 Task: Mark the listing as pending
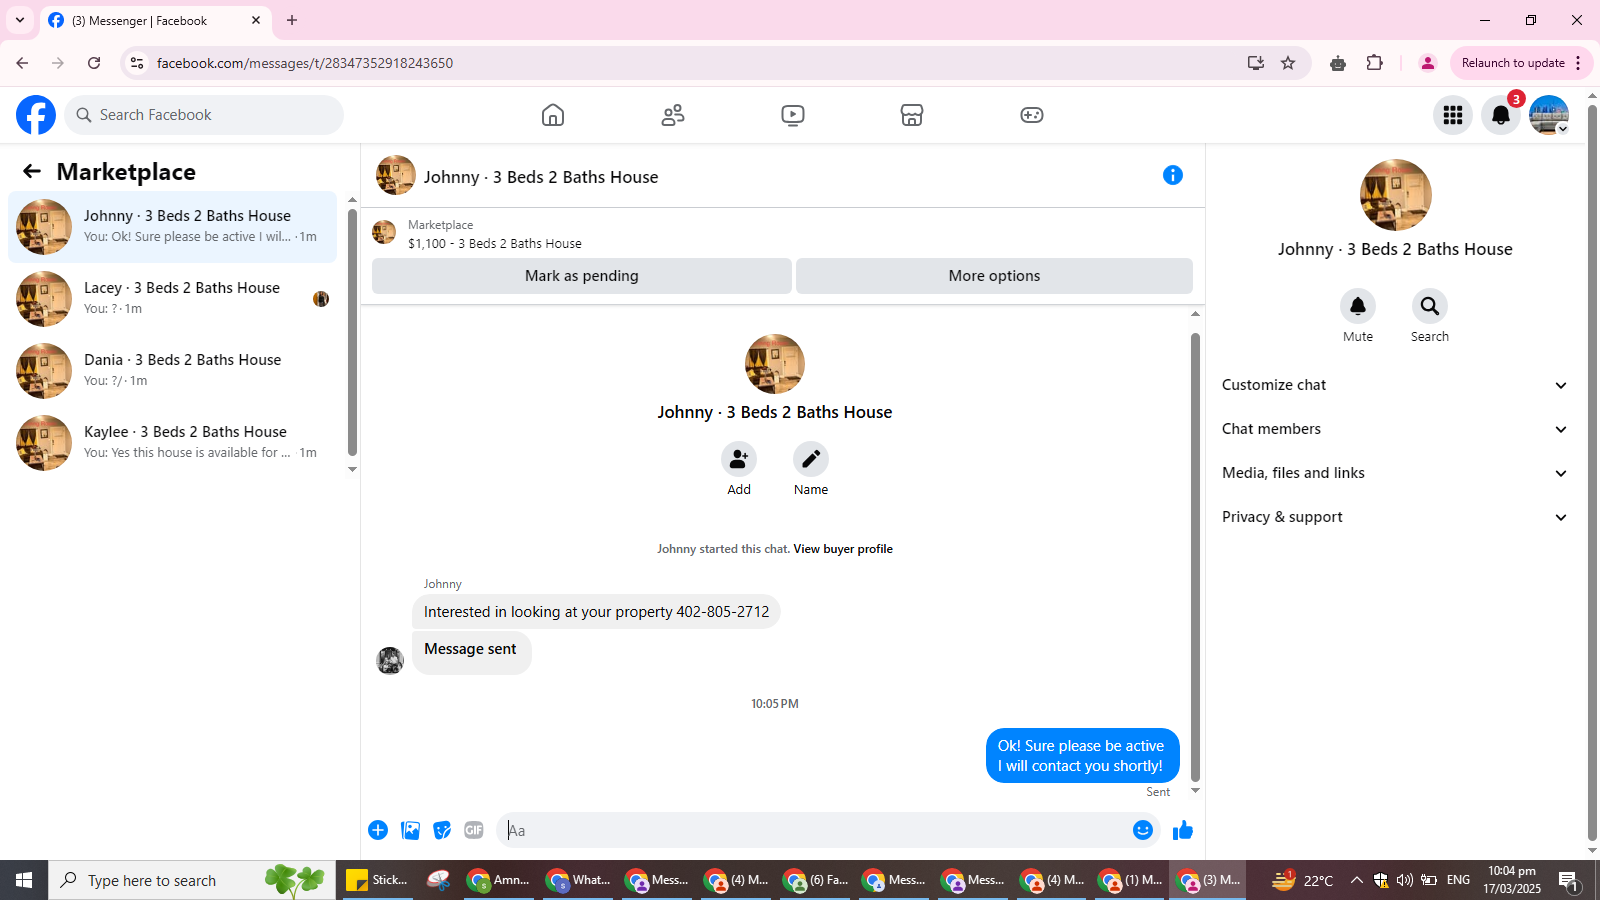click(582, 276)
